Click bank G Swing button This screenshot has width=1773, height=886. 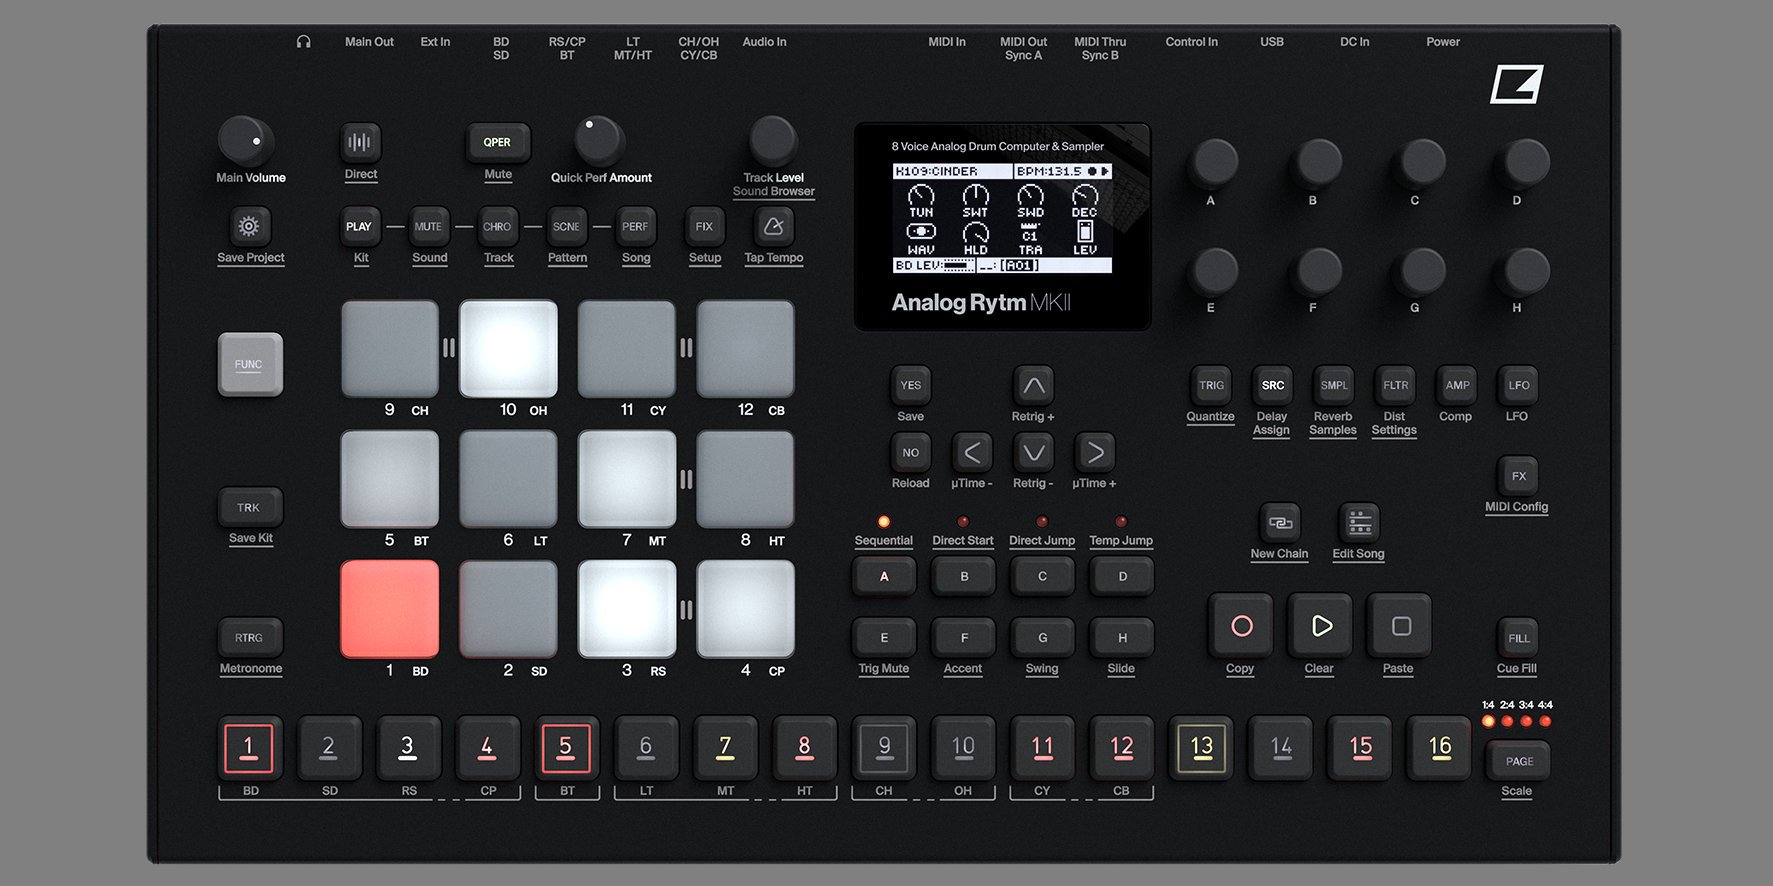click(1042, 638)
